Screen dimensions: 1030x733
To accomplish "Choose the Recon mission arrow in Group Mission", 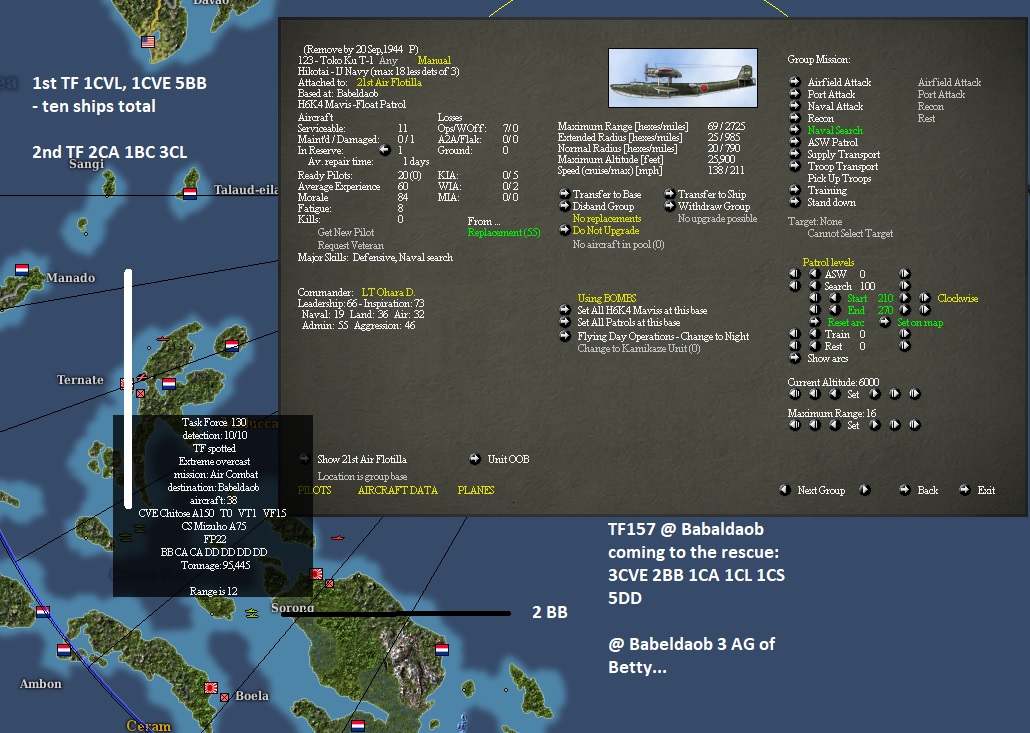I will pos(795,118).
